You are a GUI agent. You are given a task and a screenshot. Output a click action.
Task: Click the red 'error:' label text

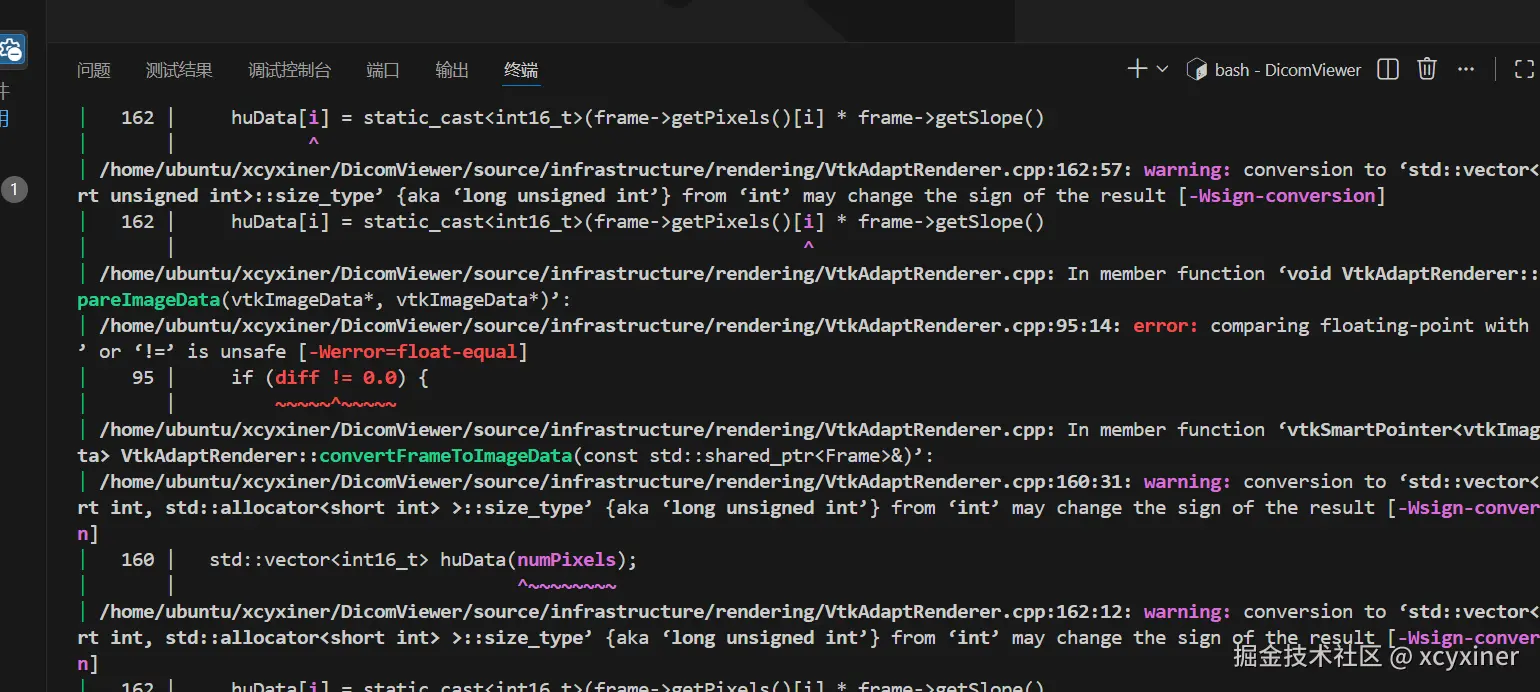pos(1166,326)
